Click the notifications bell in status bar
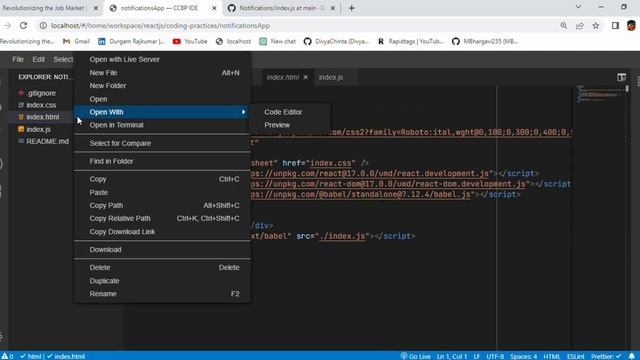640x360 pixels. coord(632,356)
